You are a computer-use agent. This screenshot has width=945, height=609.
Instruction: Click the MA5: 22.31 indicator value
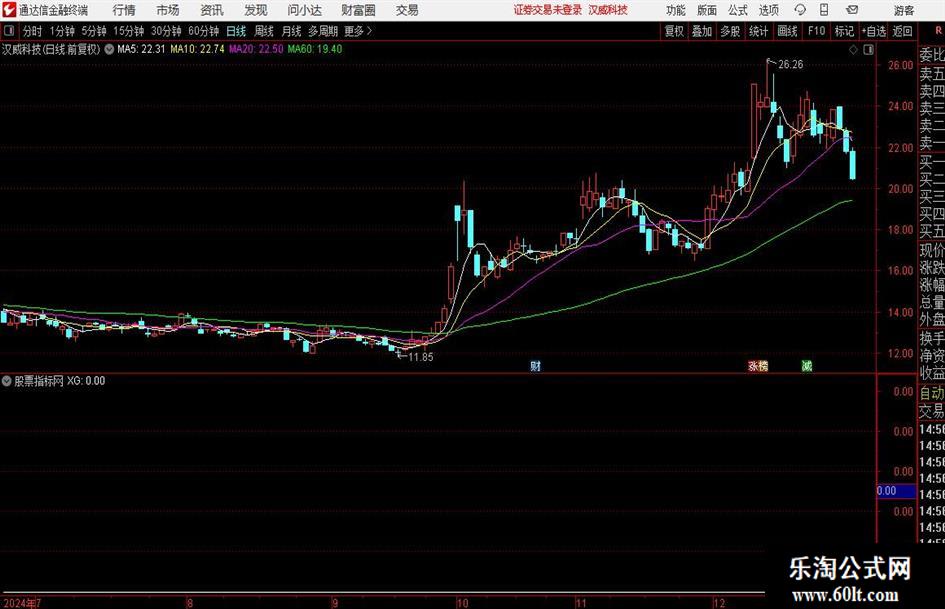point(141,49)
